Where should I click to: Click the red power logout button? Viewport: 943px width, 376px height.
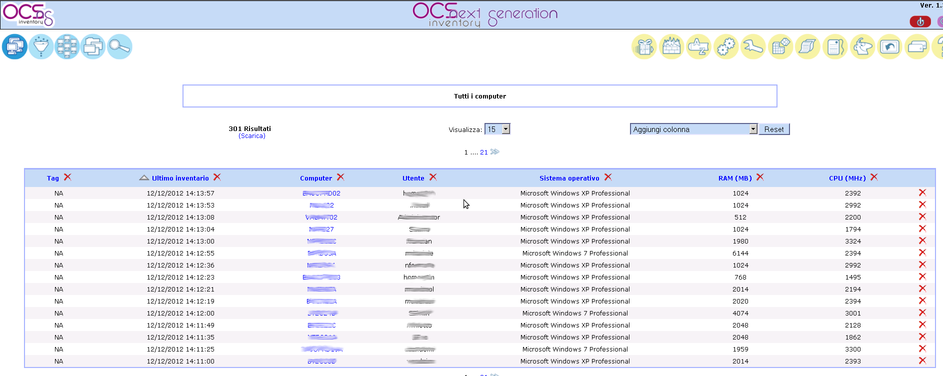pos(920,21)
